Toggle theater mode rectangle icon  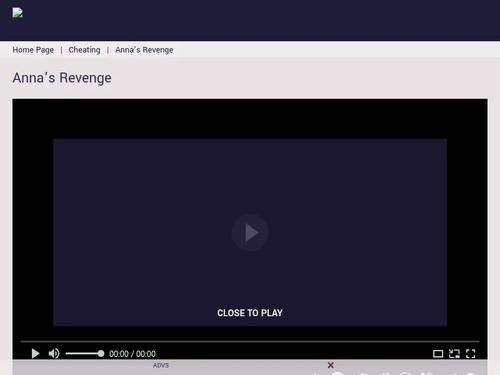[438, 354]
